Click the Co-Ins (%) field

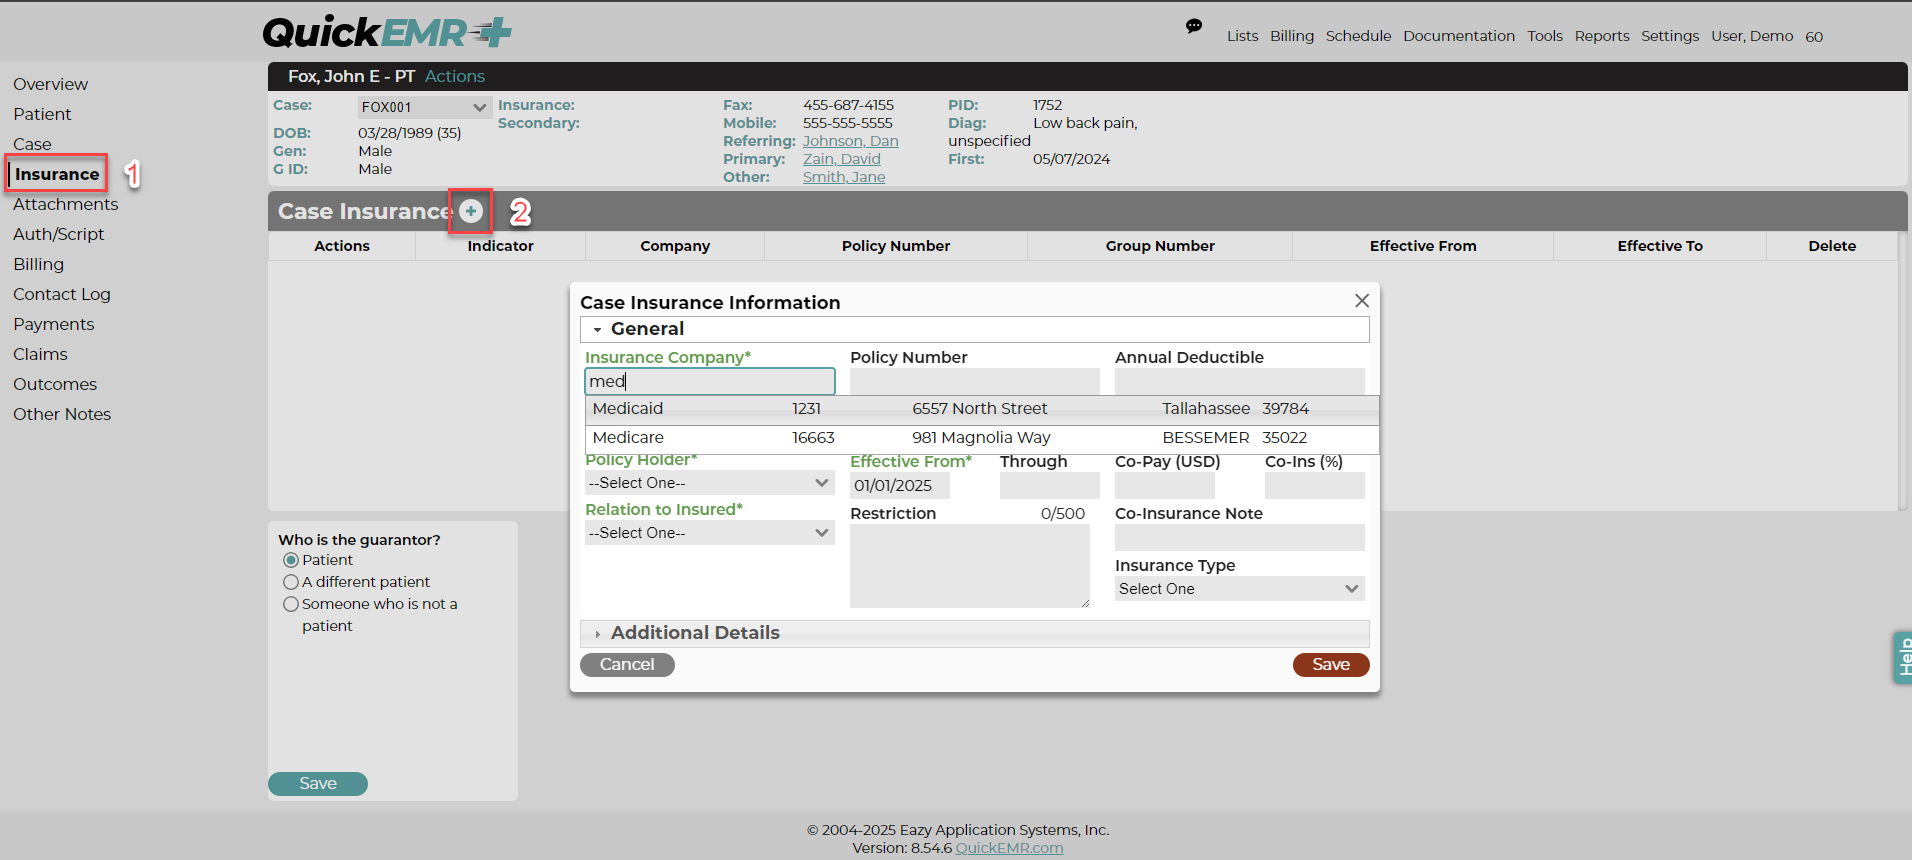(1315, 486)
